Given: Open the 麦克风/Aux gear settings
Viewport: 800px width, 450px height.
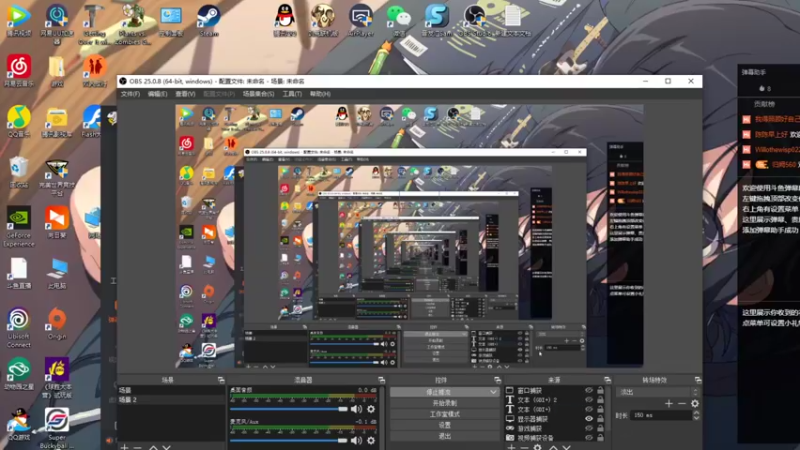Looking at the screenshot, I should point(371,440).
